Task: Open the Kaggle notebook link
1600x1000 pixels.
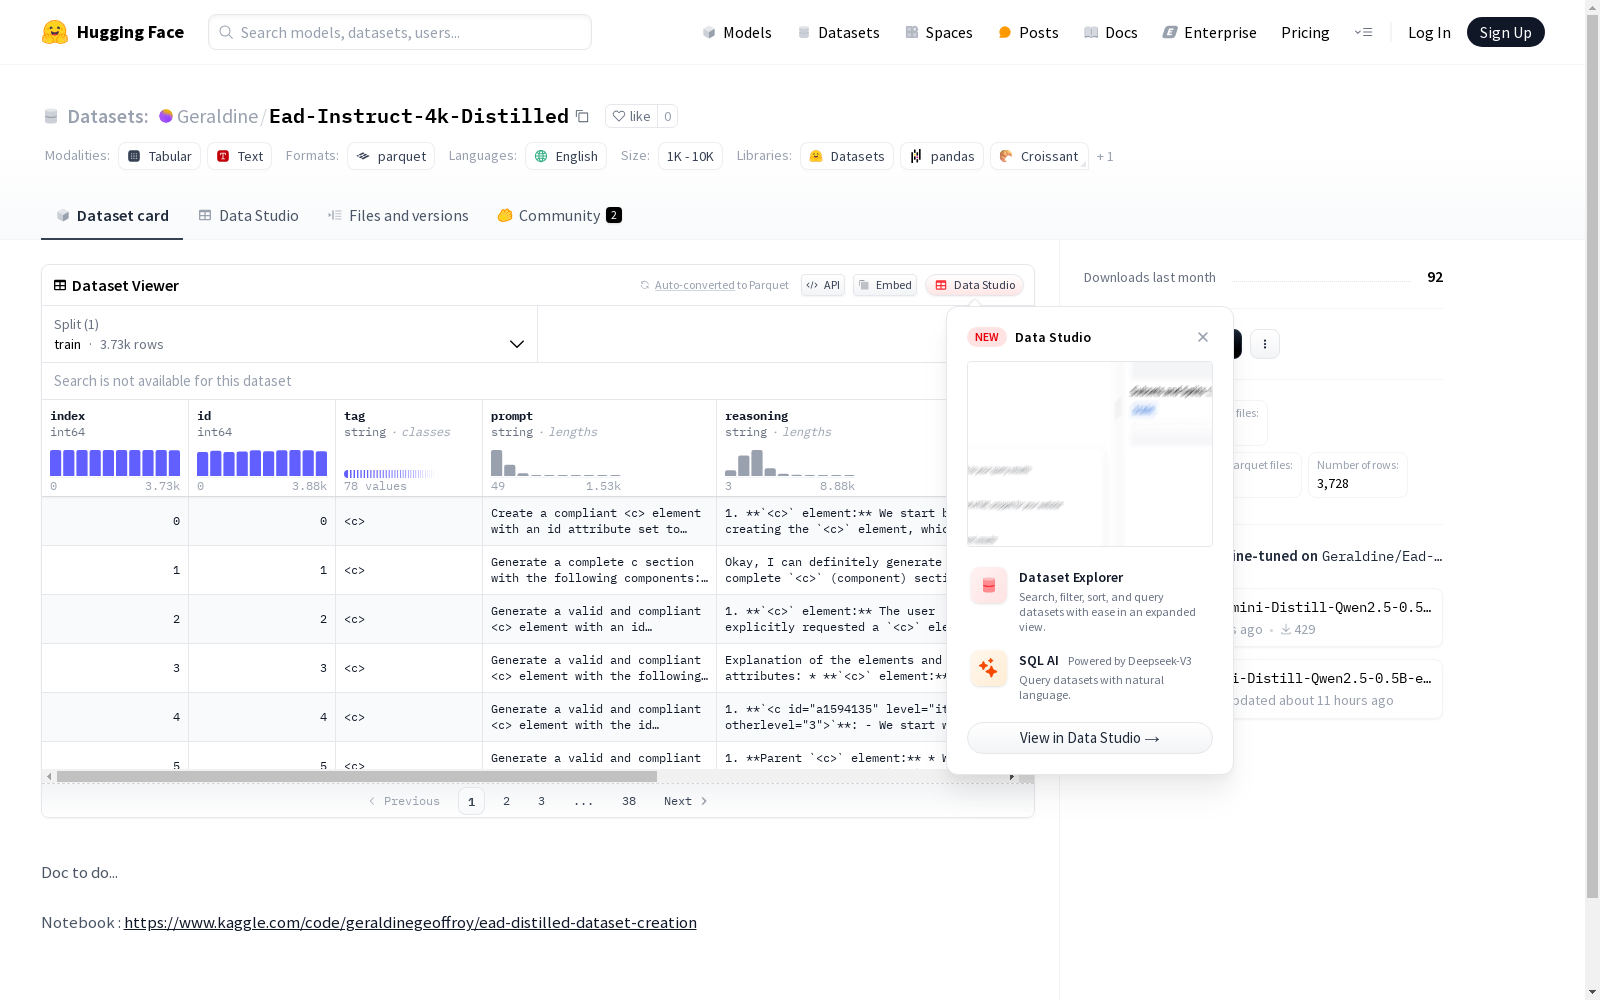Action: [x=410, y=922]
